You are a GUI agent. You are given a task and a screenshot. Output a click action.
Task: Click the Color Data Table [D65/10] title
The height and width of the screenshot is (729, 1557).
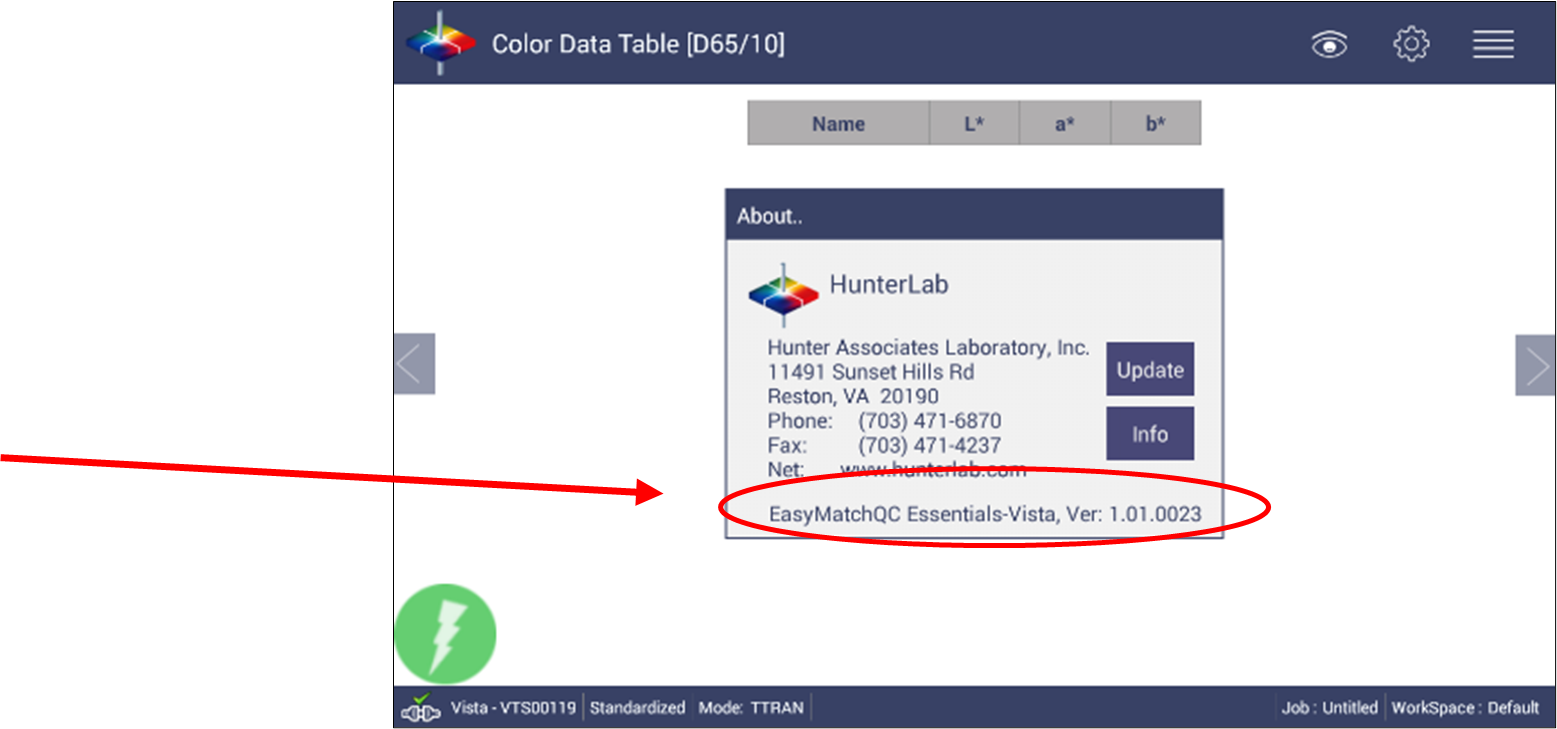pyautogui.click(x=638, y=44)
